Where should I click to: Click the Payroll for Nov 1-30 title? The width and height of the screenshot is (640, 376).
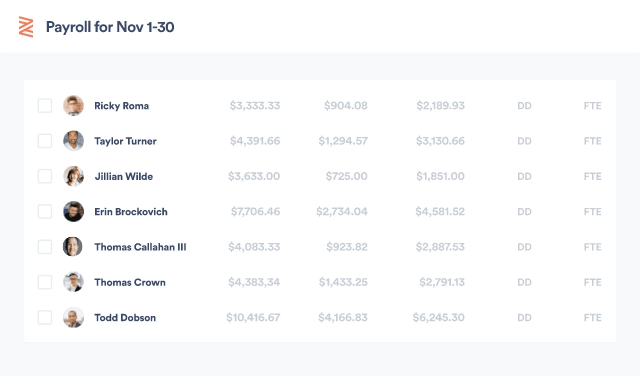(x=110, y=27)
